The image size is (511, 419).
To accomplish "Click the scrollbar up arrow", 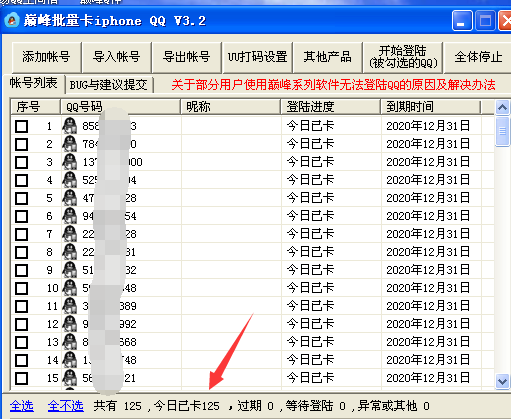I will coord(502,107).
